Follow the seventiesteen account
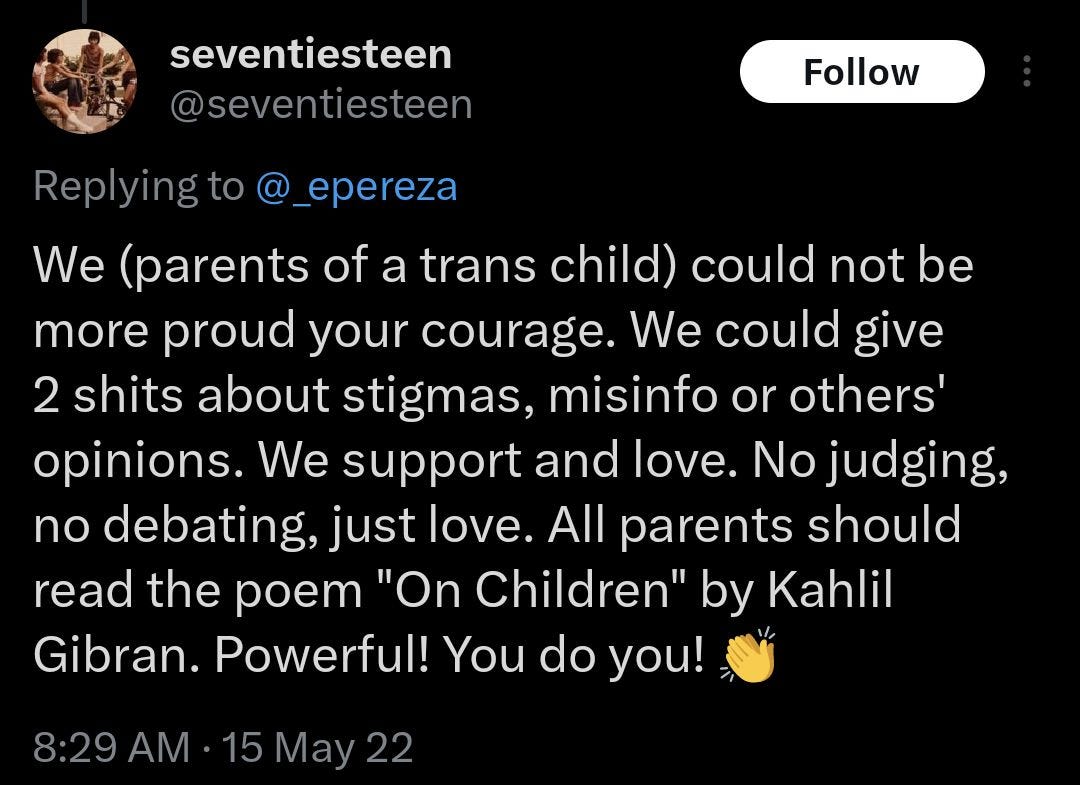The image size is (1080, 785). coord(862,72)
